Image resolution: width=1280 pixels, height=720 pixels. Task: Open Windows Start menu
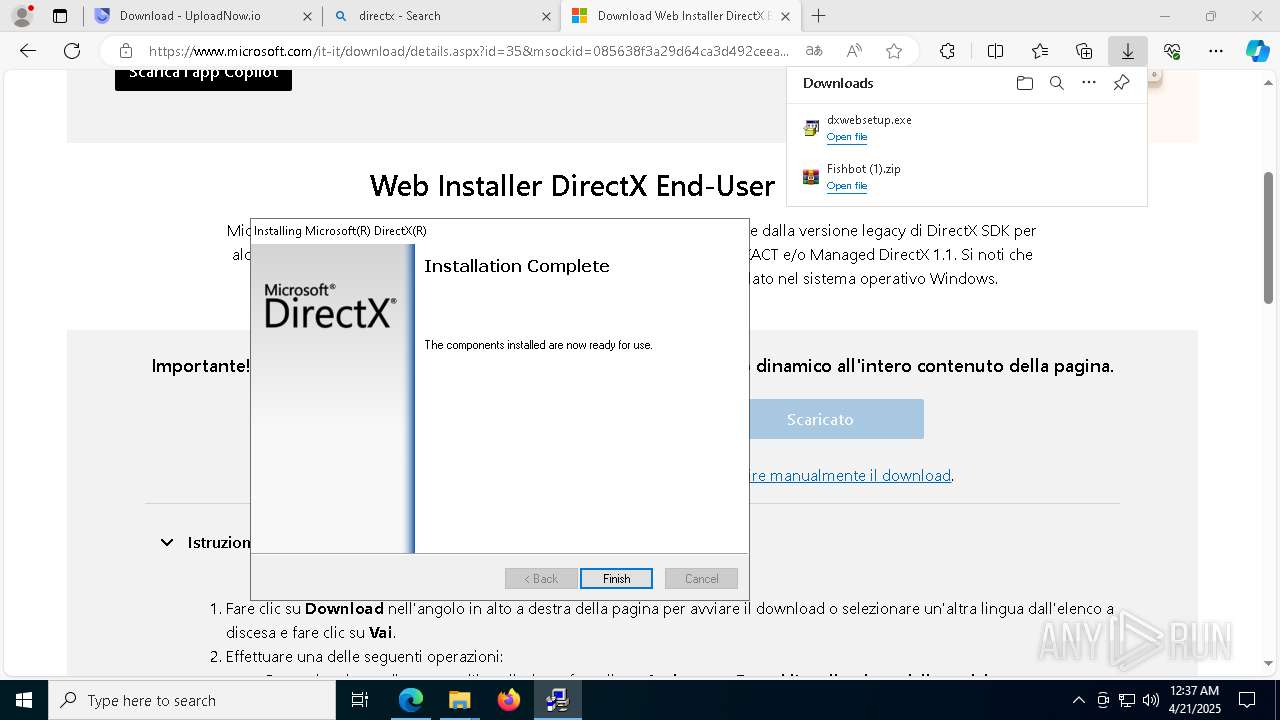tap(24, 700)
